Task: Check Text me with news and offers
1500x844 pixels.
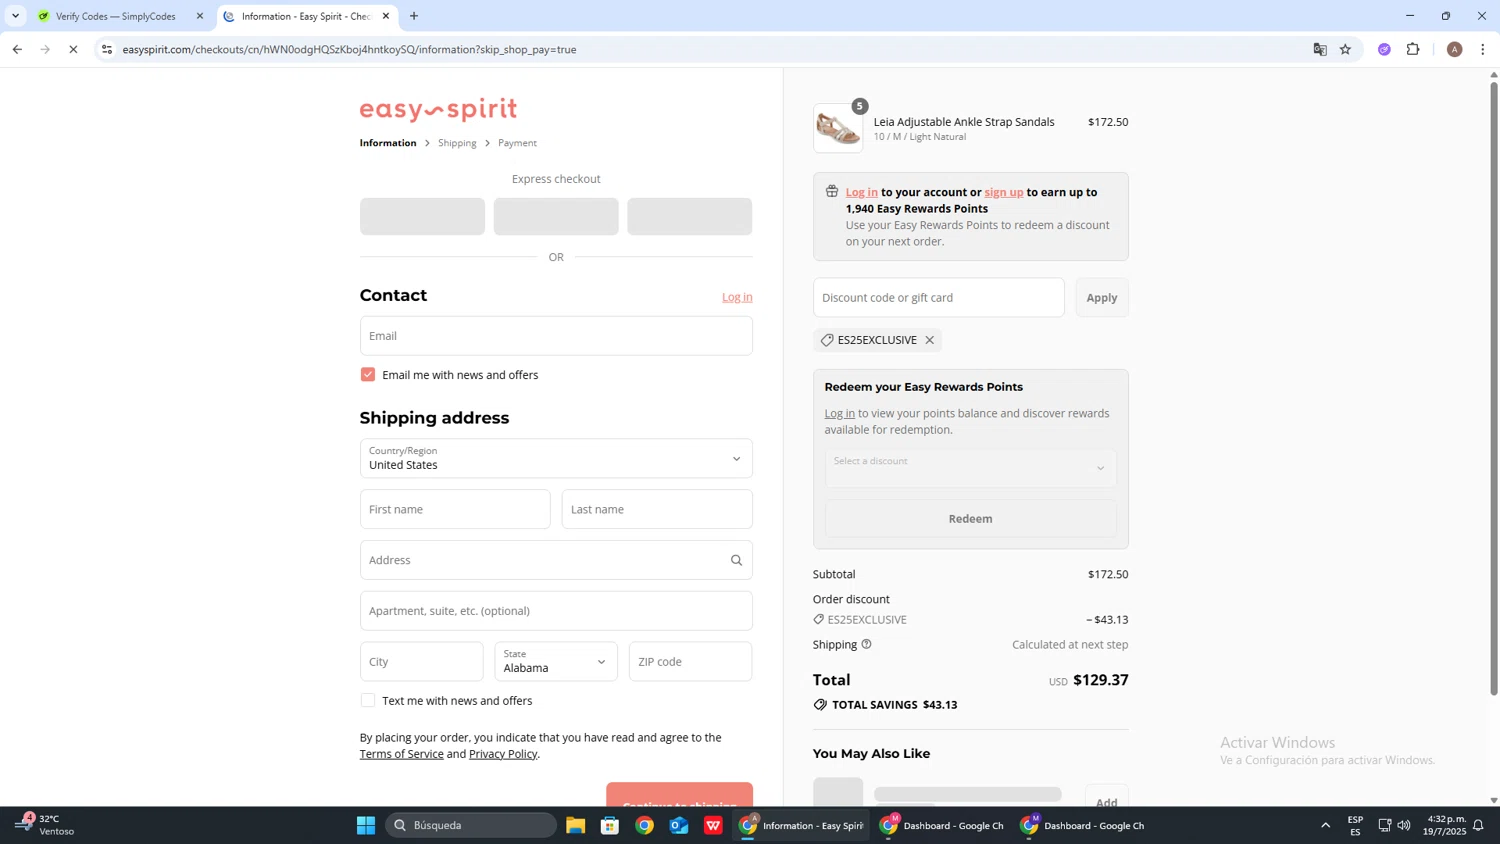Action: click(x=368, y=700)
